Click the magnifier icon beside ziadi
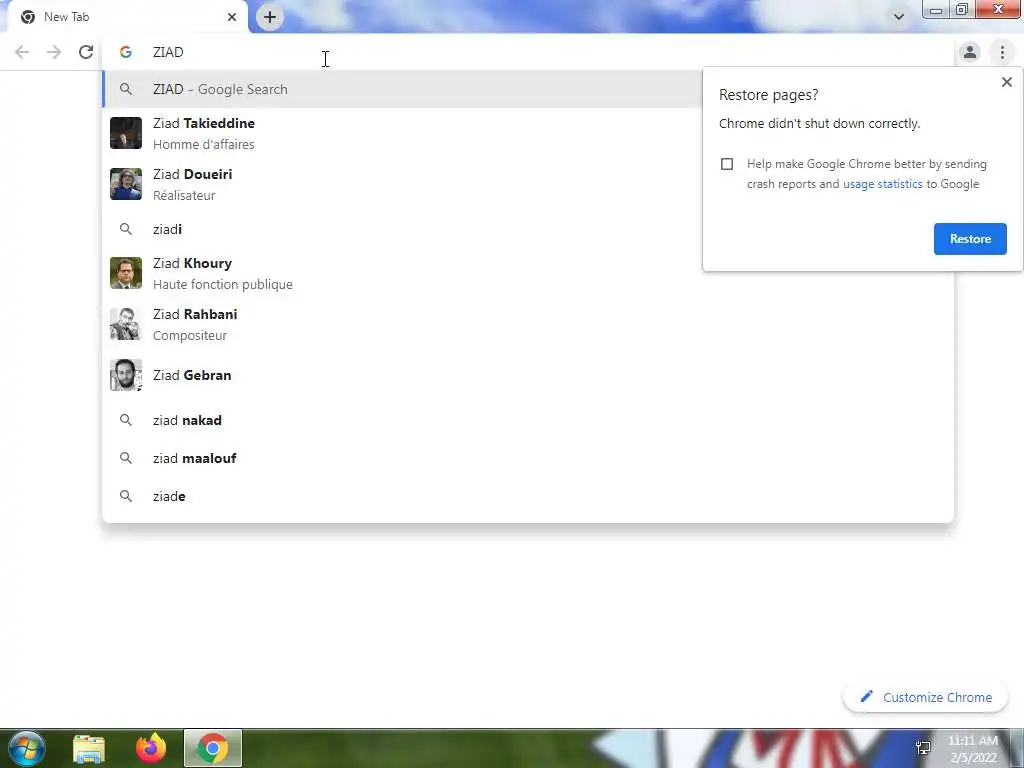 click(125, 229)
